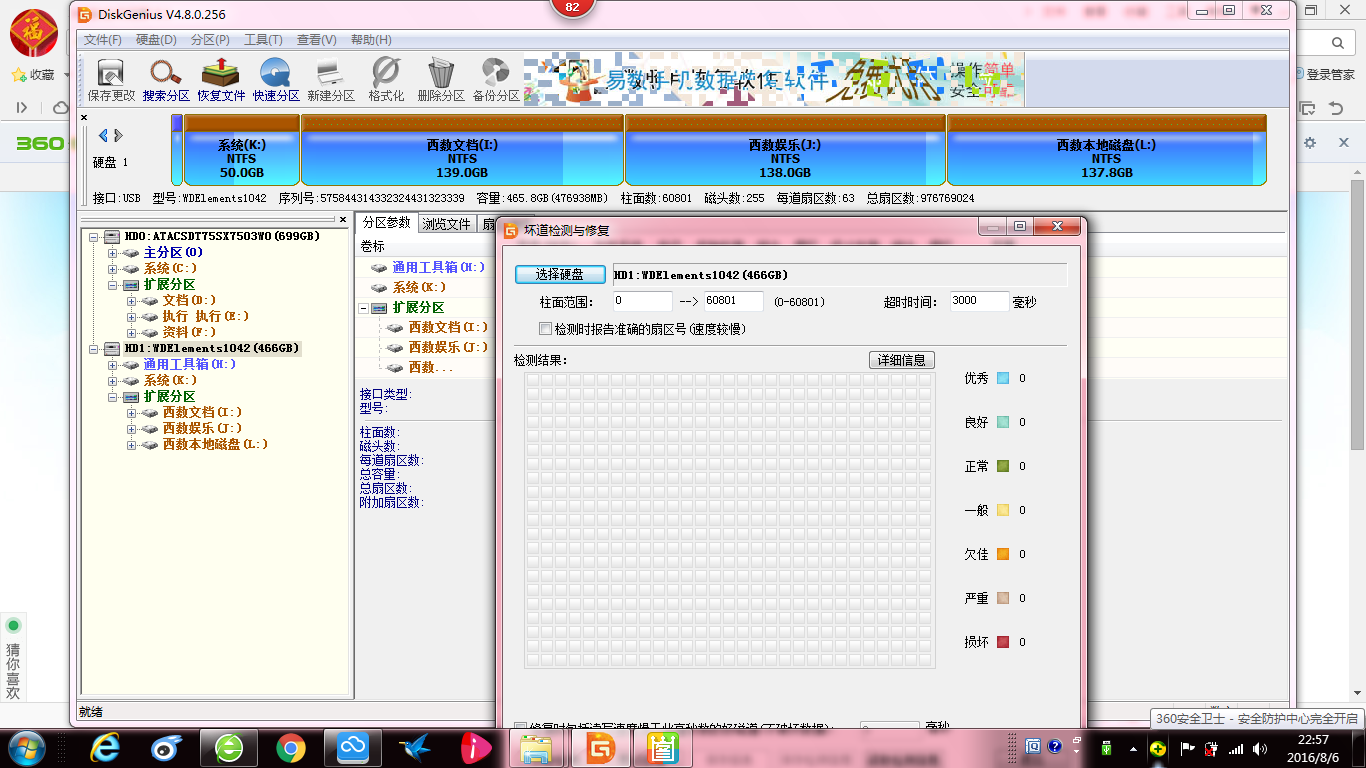This screenshot has height=768, width=1366.
Task: Collapse 扩展分区 in the volume list
Action: coord(365,308)
